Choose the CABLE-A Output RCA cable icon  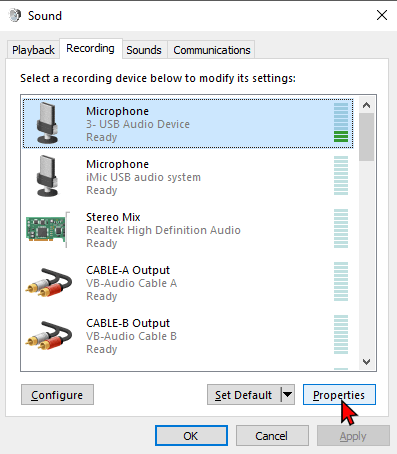tap(49, 282)
